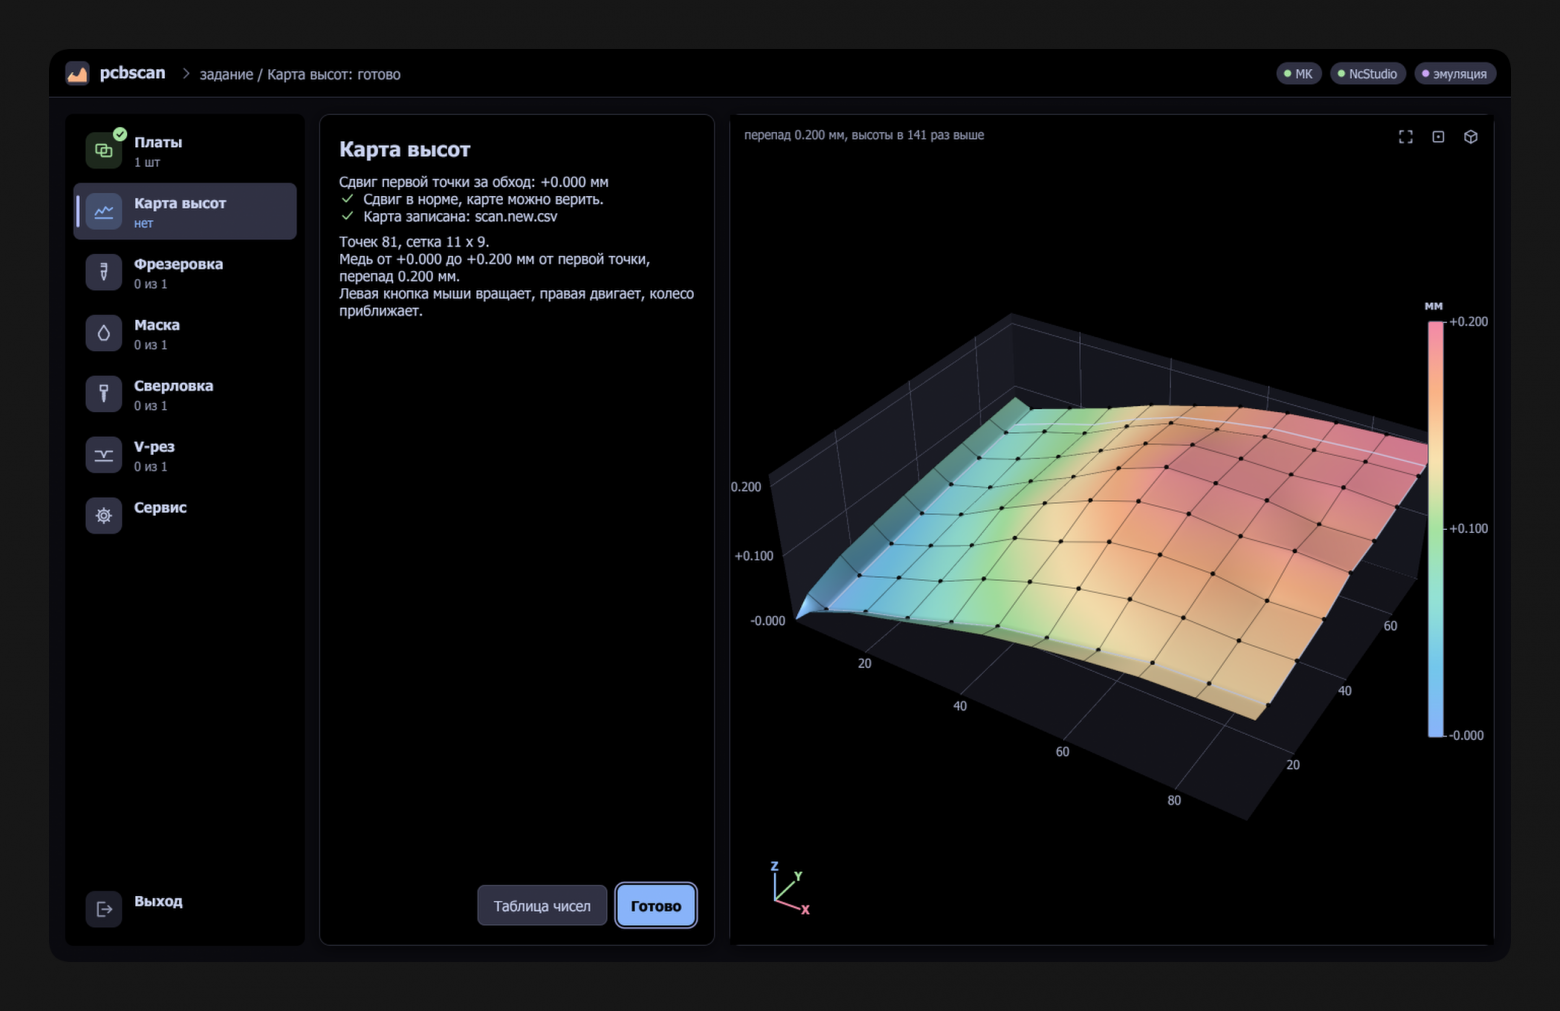Click the line 'Точек 81, сетка 11 x 9.'
Viewport: 1560px width, 1011px height.
[x=414, y=242]
